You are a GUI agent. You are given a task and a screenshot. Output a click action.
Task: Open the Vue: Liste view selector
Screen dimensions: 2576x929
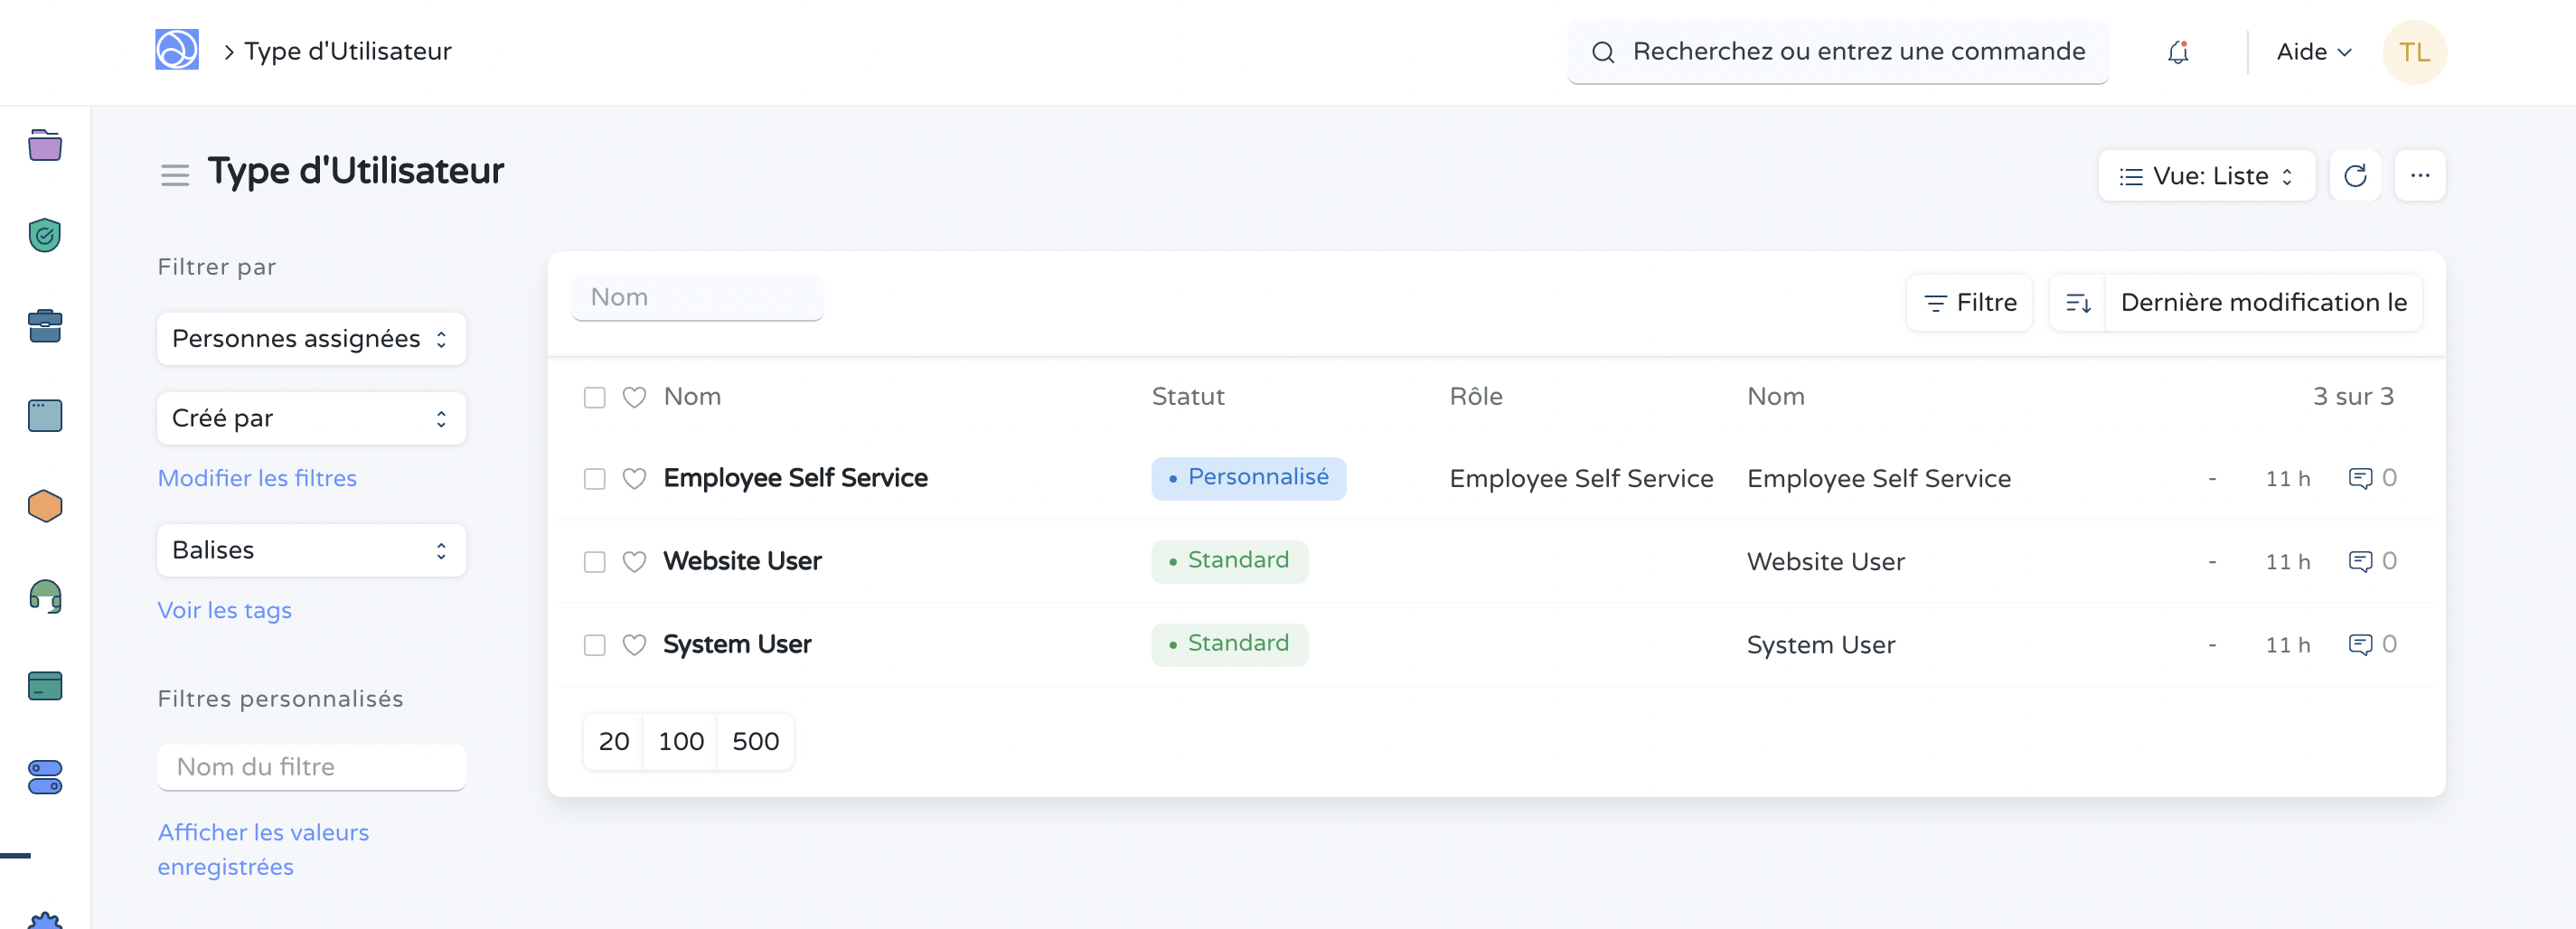click(x=2205, y=176)
